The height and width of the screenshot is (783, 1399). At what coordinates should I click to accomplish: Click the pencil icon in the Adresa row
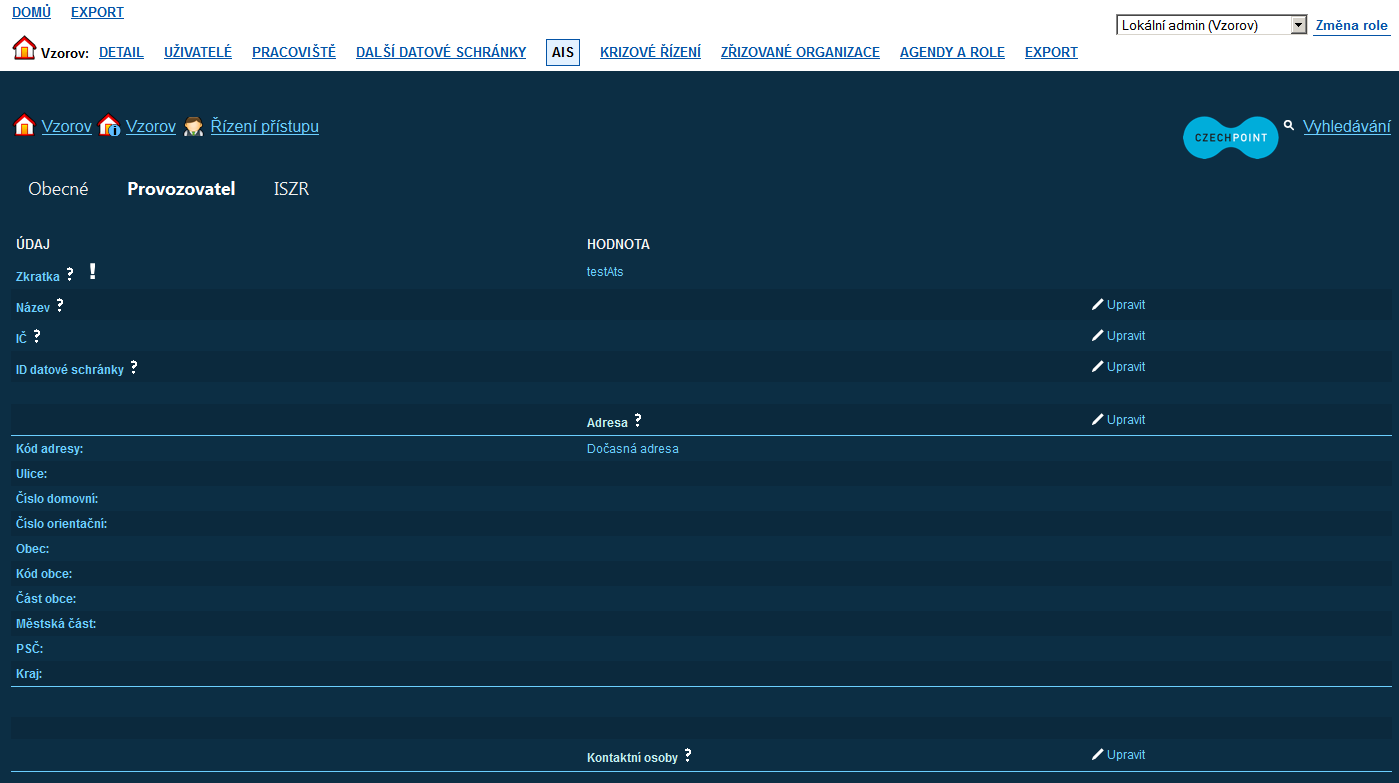click(1098, 419)
